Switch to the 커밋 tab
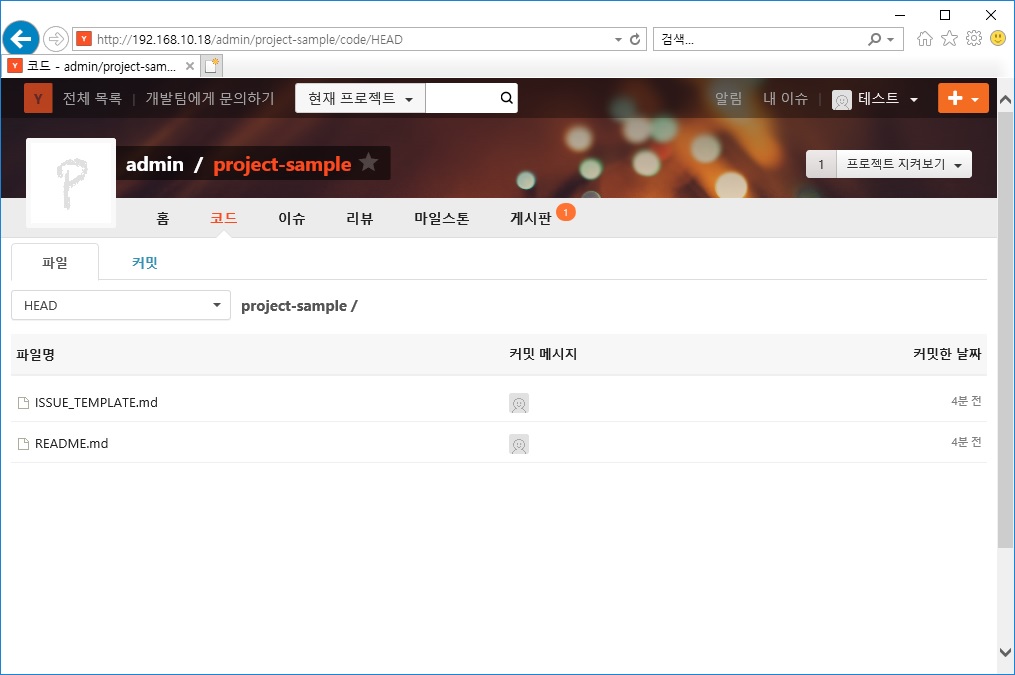 pyautogui.click(x=143, y=262)
